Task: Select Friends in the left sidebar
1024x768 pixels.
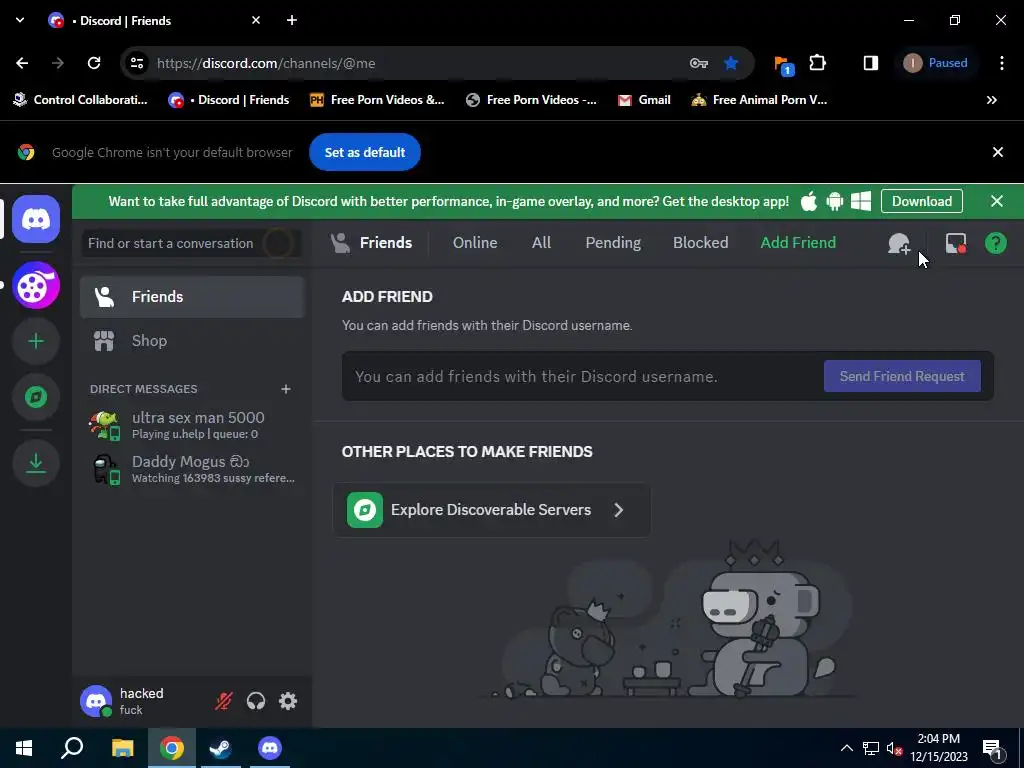Action: (x=192, y=296)
